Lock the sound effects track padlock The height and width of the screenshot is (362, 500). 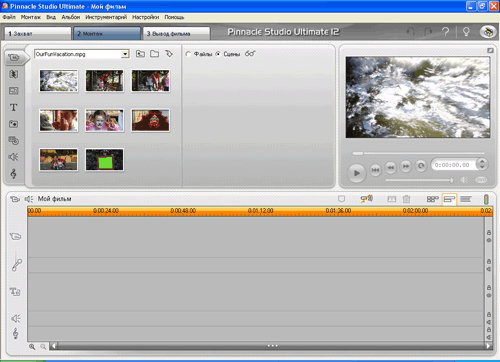pyautogui.click(x=489, y=314)
